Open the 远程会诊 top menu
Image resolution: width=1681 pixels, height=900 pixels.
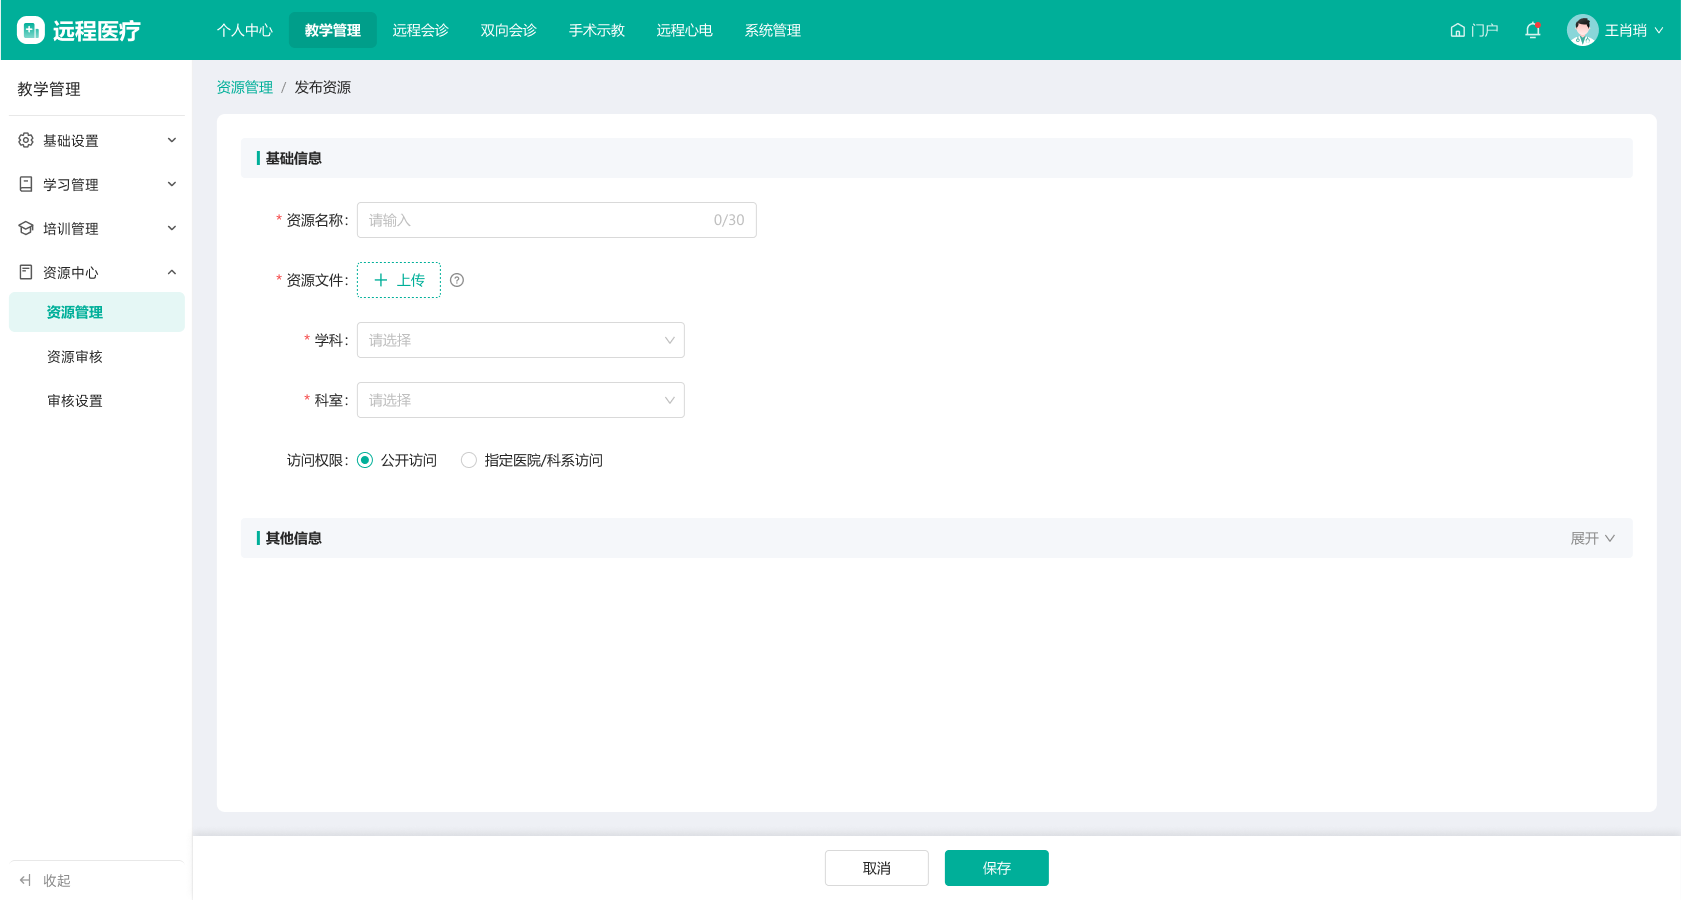point(420,30)
